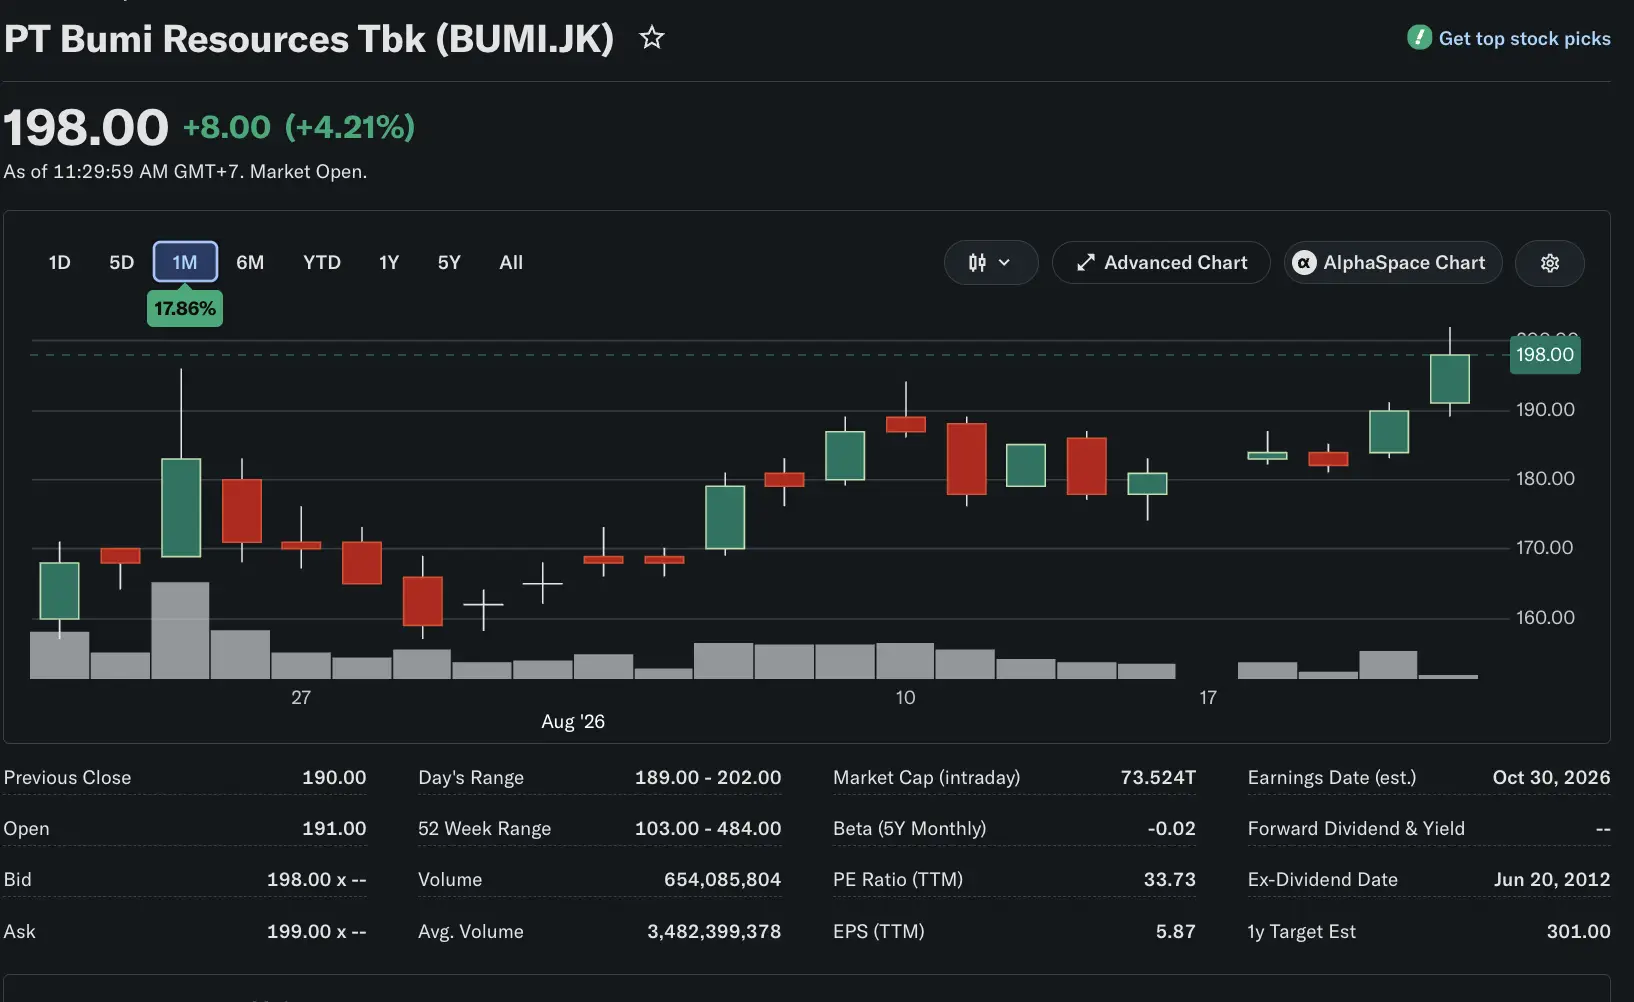Select the 1D time range tab
Screen dimensions: 1634x1002
pyautogui.click(x=59, y=262)
